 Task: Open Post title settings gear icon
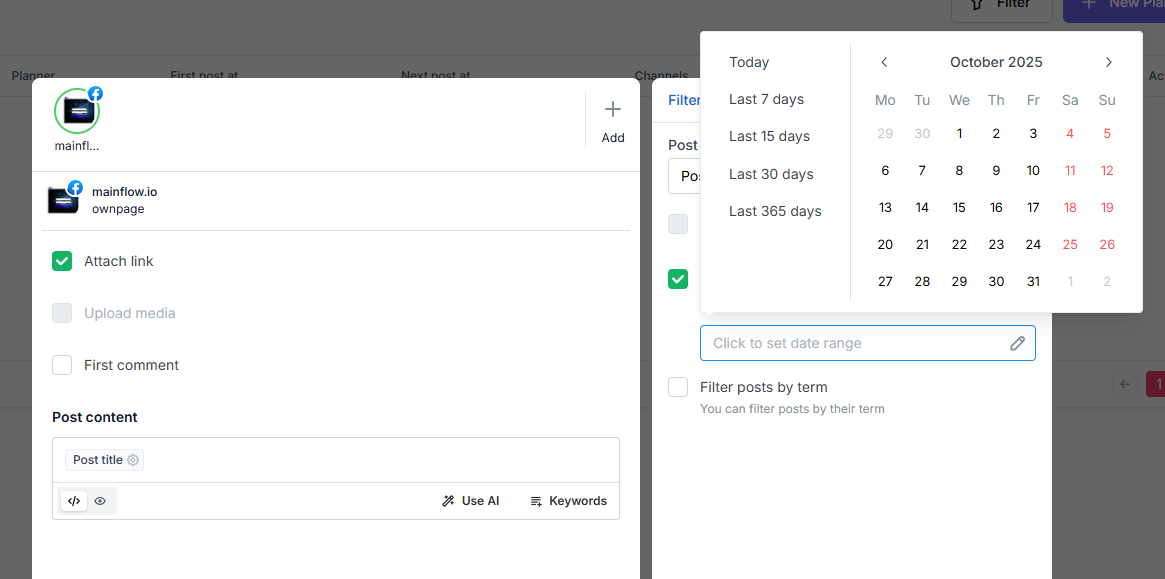[x=133, y=460]
